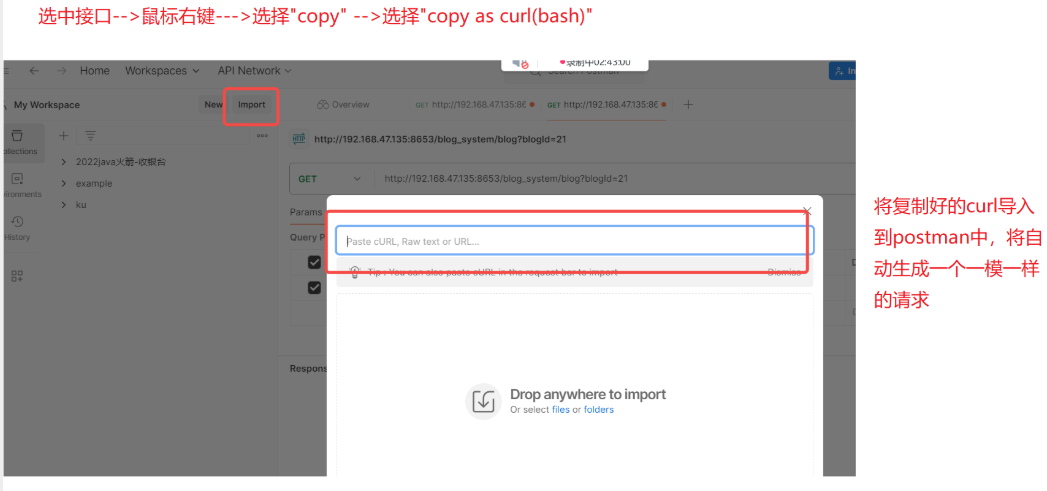Switch to first GET request tab
Image resolution: width=1047 pixels, height=491 pixels.
coord(475,105)
